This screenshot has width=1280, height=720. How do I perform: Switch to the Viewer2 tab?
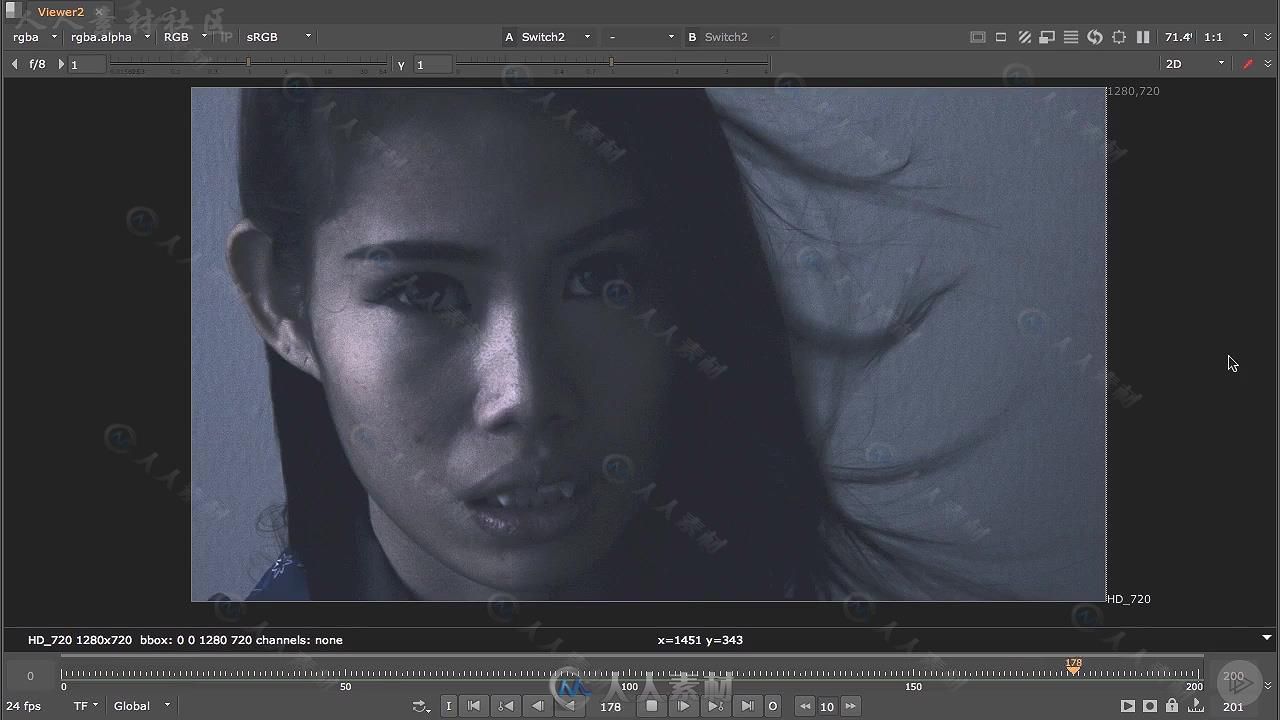[x=61, y=12]
